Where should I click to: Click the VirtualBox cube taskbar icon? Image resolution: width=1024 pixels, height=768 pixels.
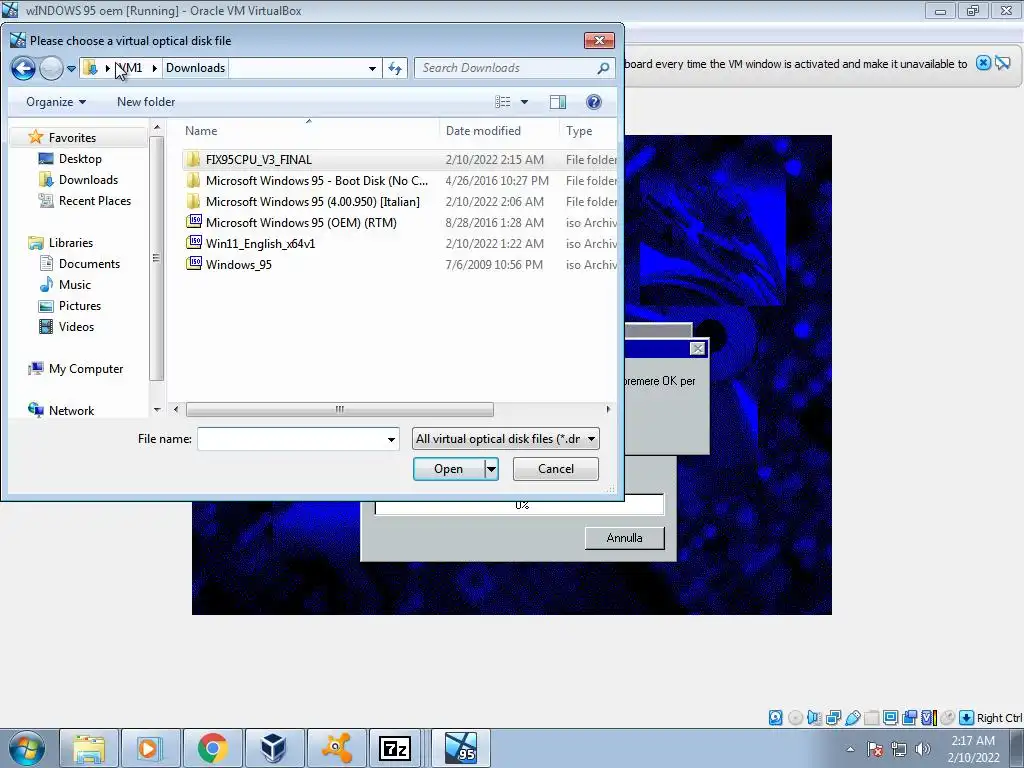tap(273, 748)
